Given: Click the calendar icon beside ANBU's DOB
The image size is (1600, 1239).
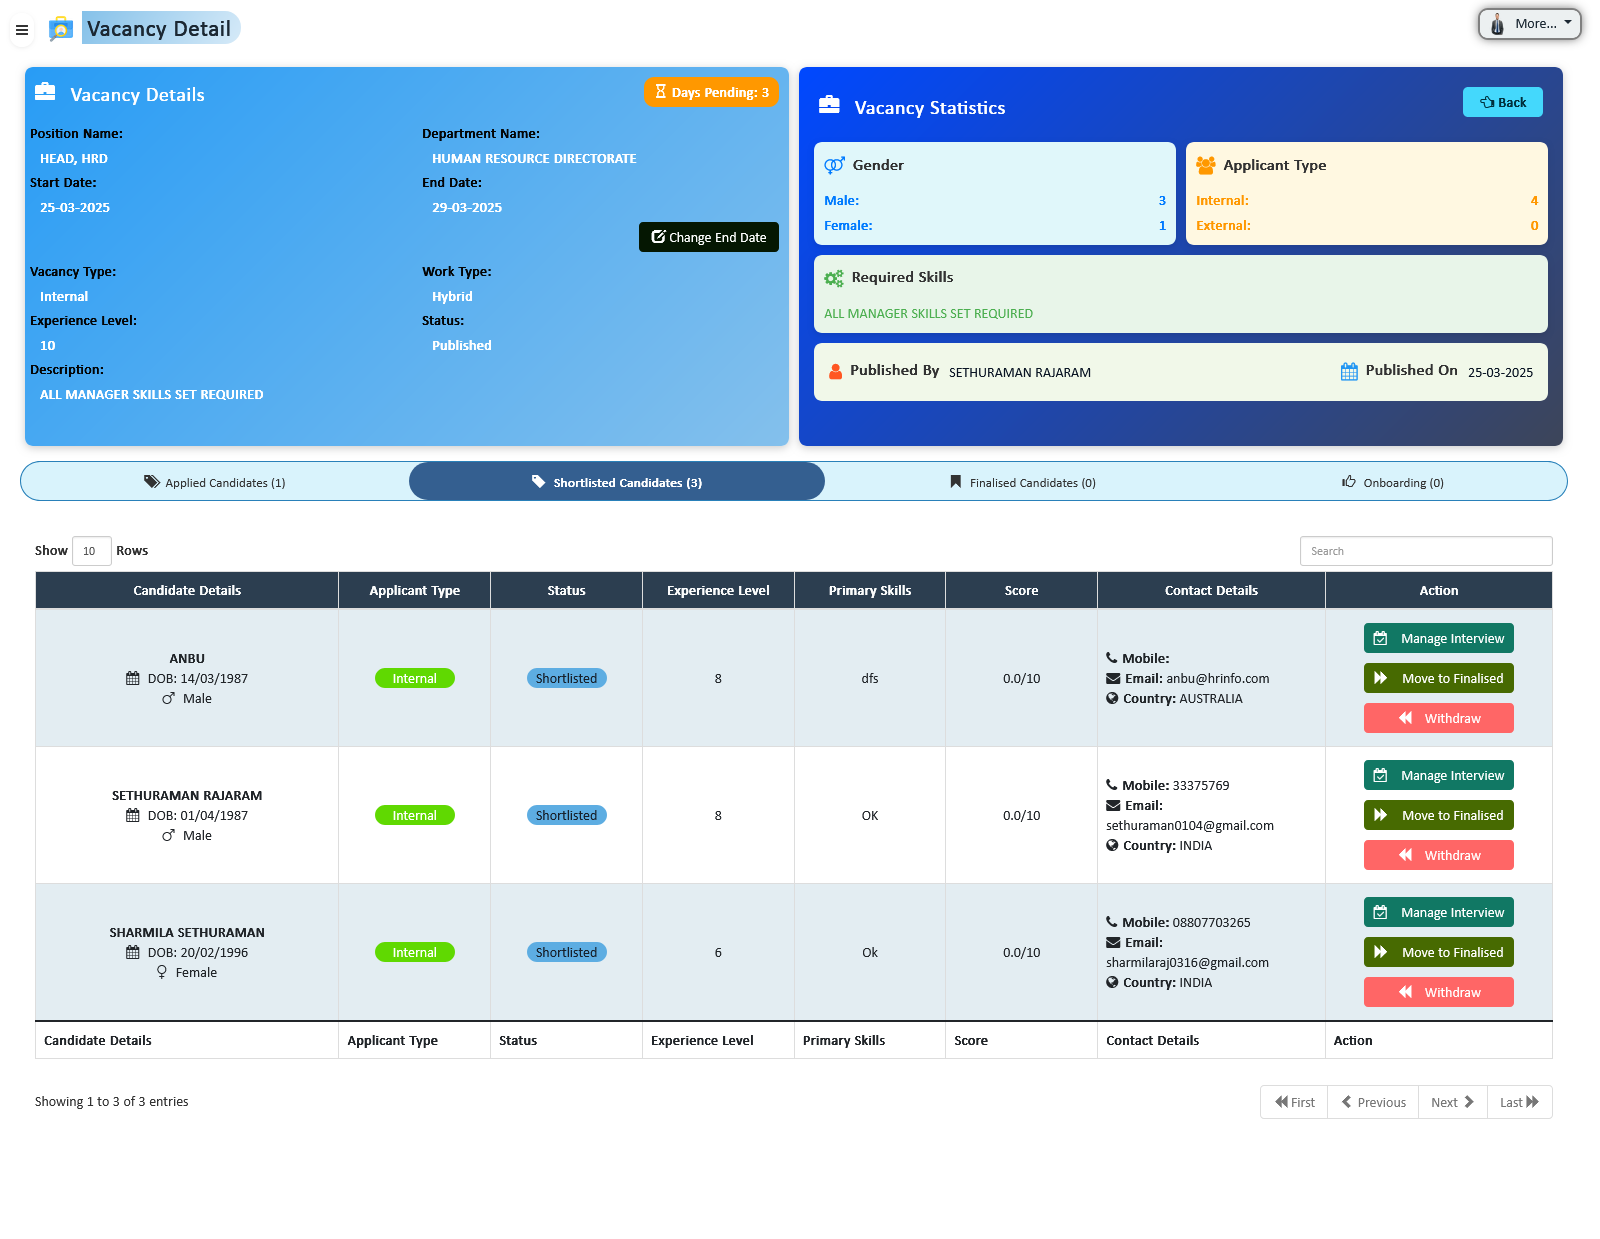Looking at the screenshot, I should coord(133,678).
